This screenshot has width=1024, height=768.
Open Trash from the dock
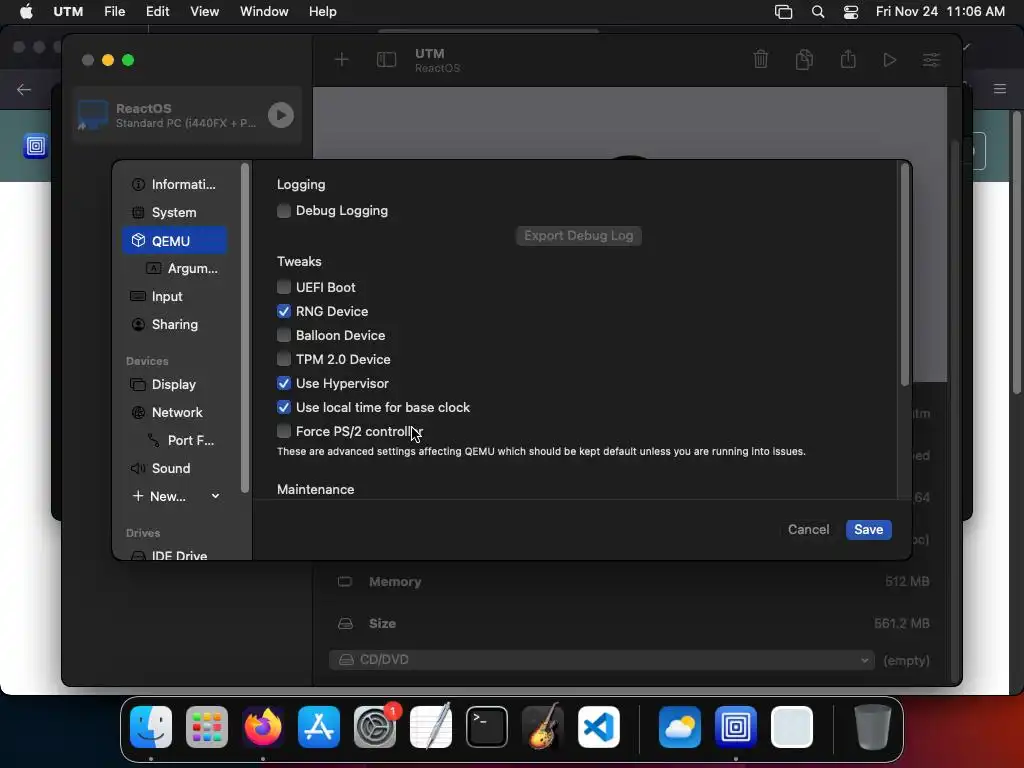[x=872, y=727]
